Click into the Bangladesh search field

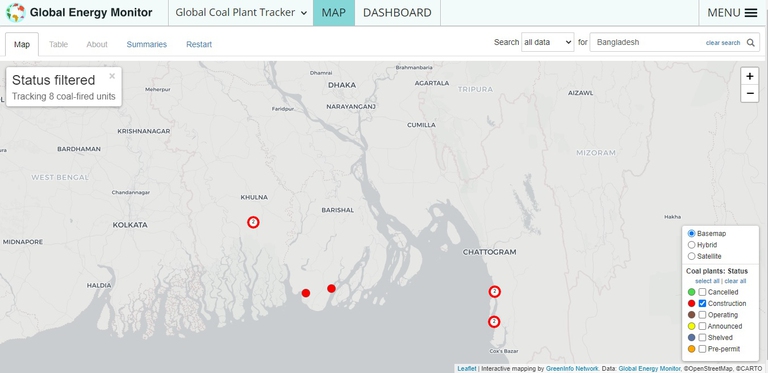point(647,43)
